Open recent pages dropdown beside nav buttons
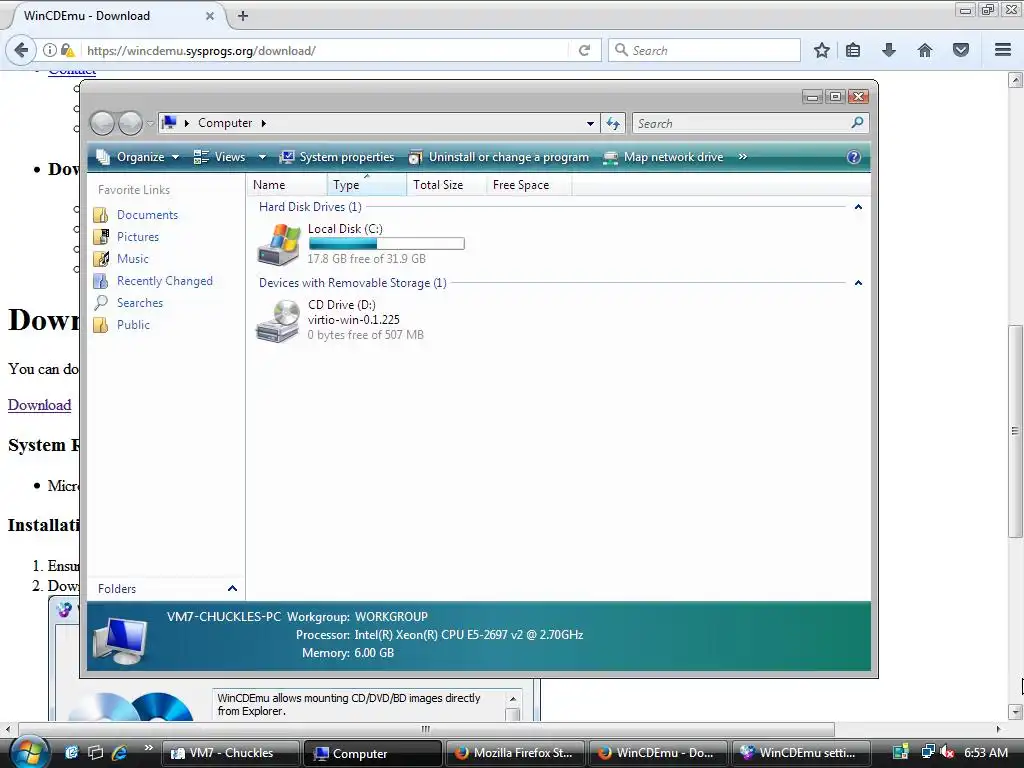 point(150,123)
